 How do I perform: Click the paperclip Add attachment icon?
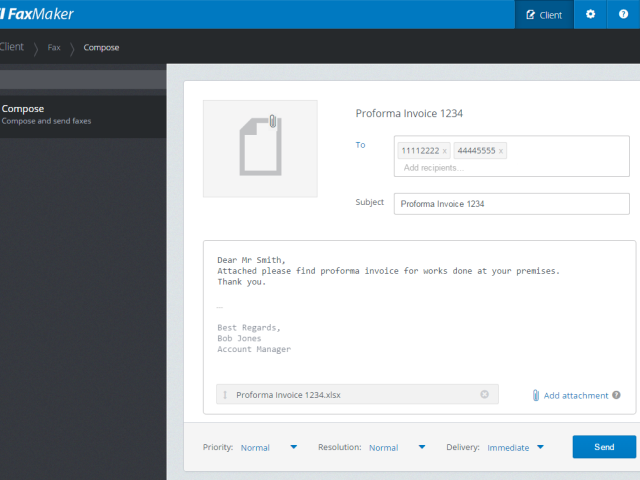point(536,395)
